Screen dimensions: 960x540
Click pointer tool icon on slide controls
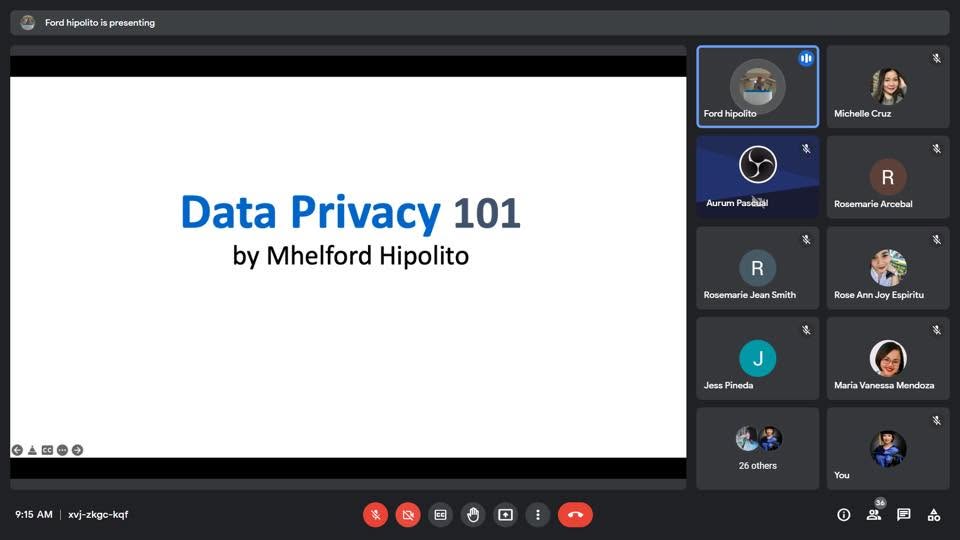[32, 450]
